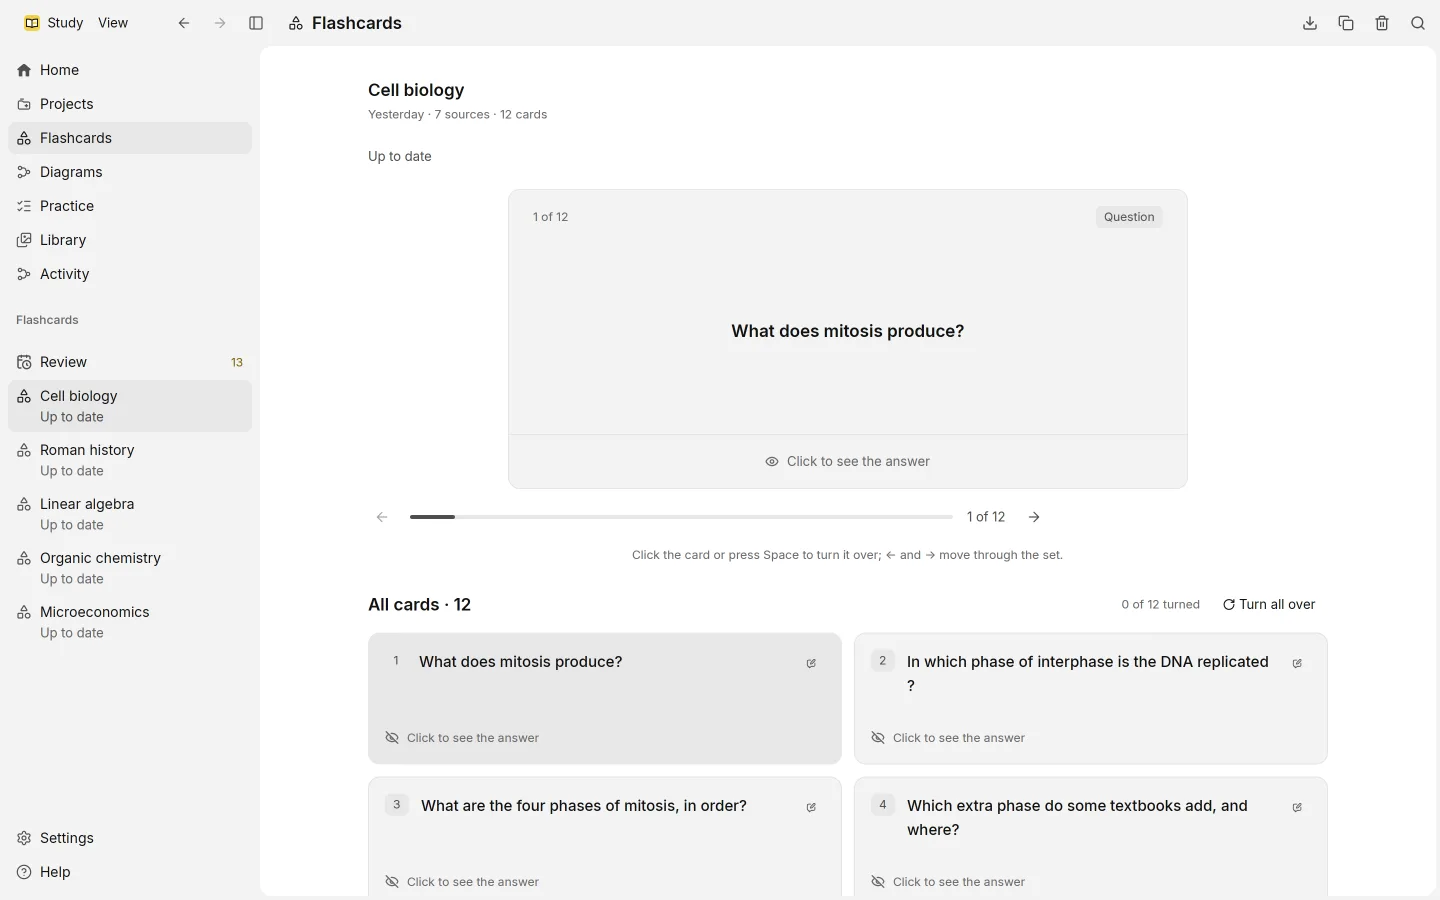
Task: Open Settings in the sidebar
Action: [130, 838]
